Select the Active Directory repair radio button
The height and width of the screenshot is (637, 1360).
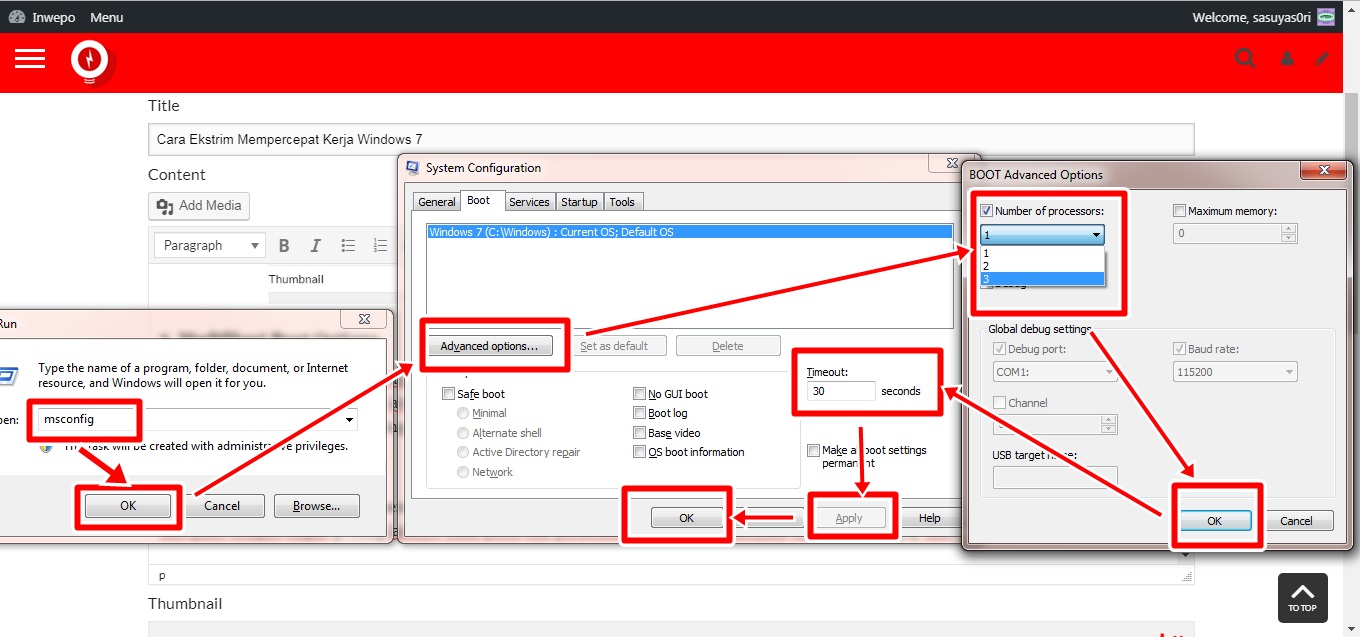tap(463, 452)
